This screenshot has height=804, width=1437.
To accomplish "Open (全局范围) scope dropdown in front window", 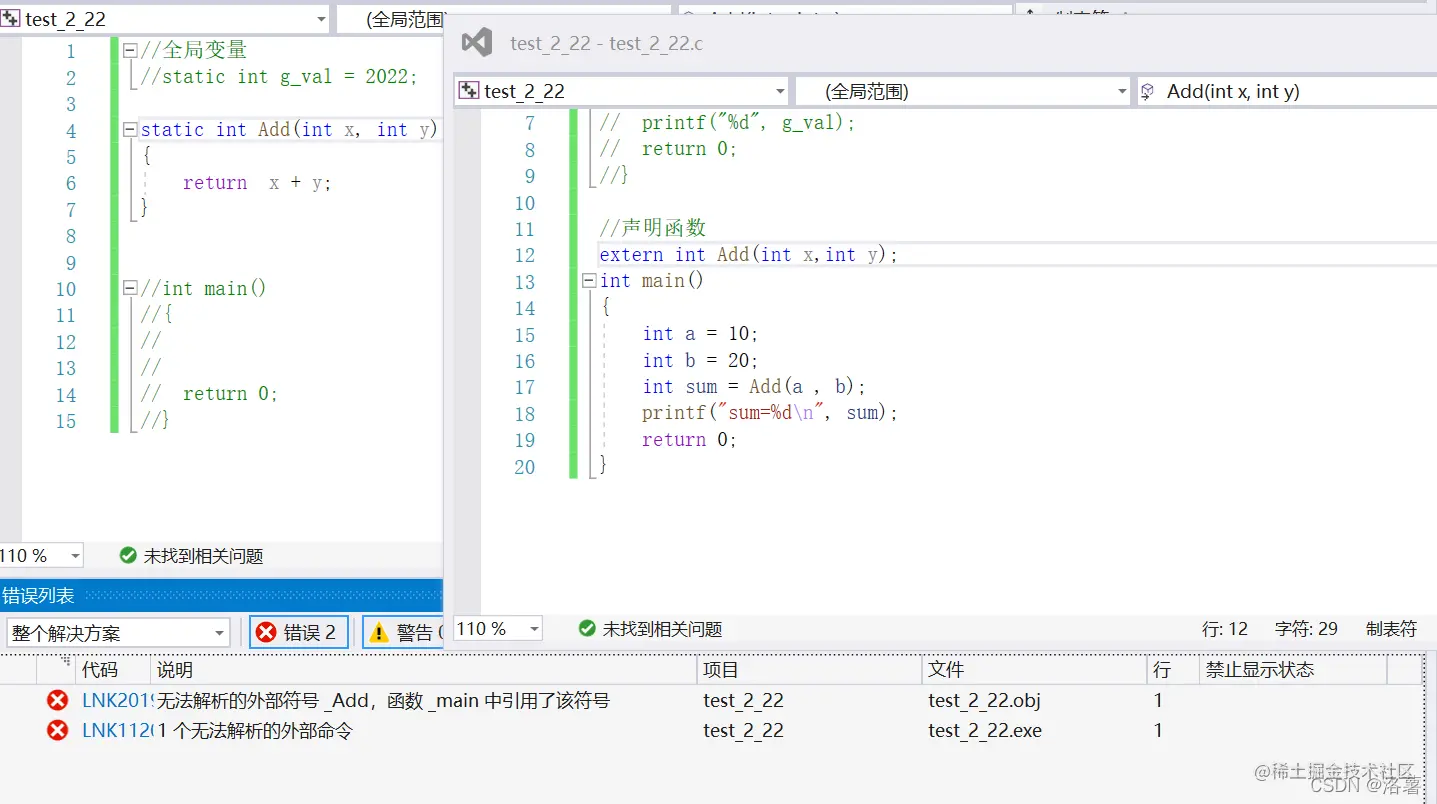I will [x=963, y=91].
